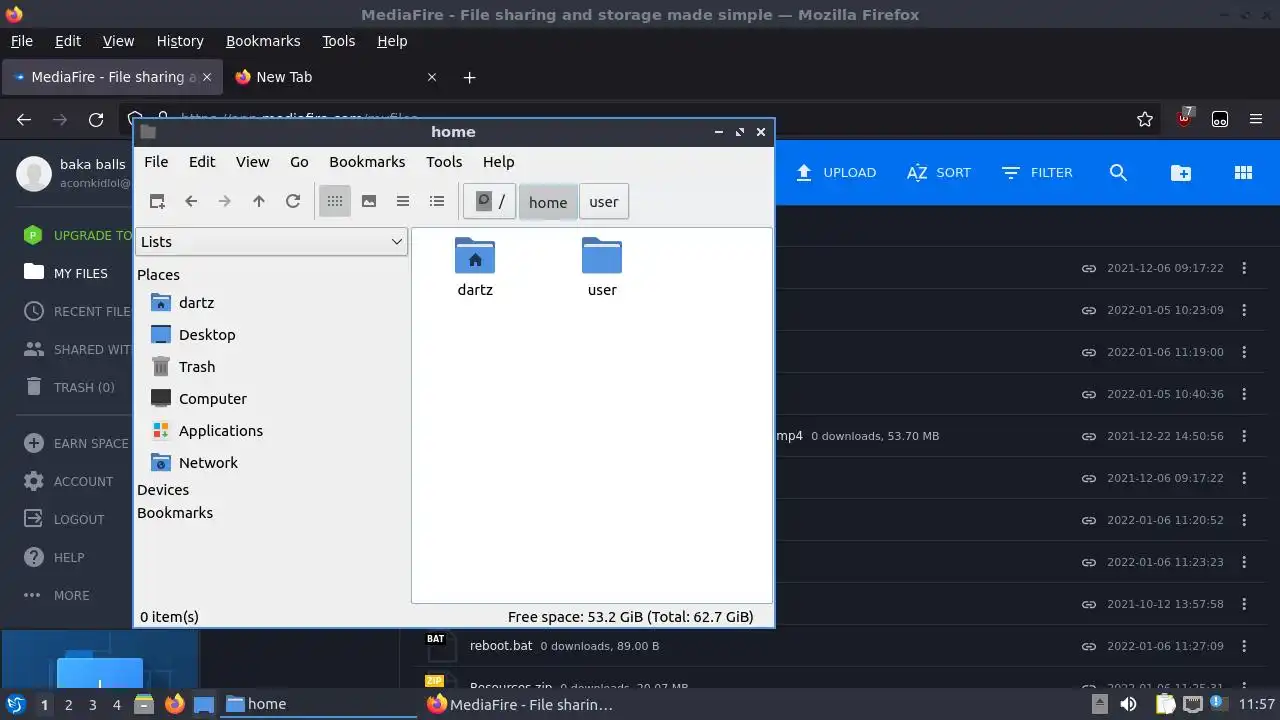1280x720 pixels.
Task: Open new tab icon in file manager toolbar
Action: [x=157, y=201]
